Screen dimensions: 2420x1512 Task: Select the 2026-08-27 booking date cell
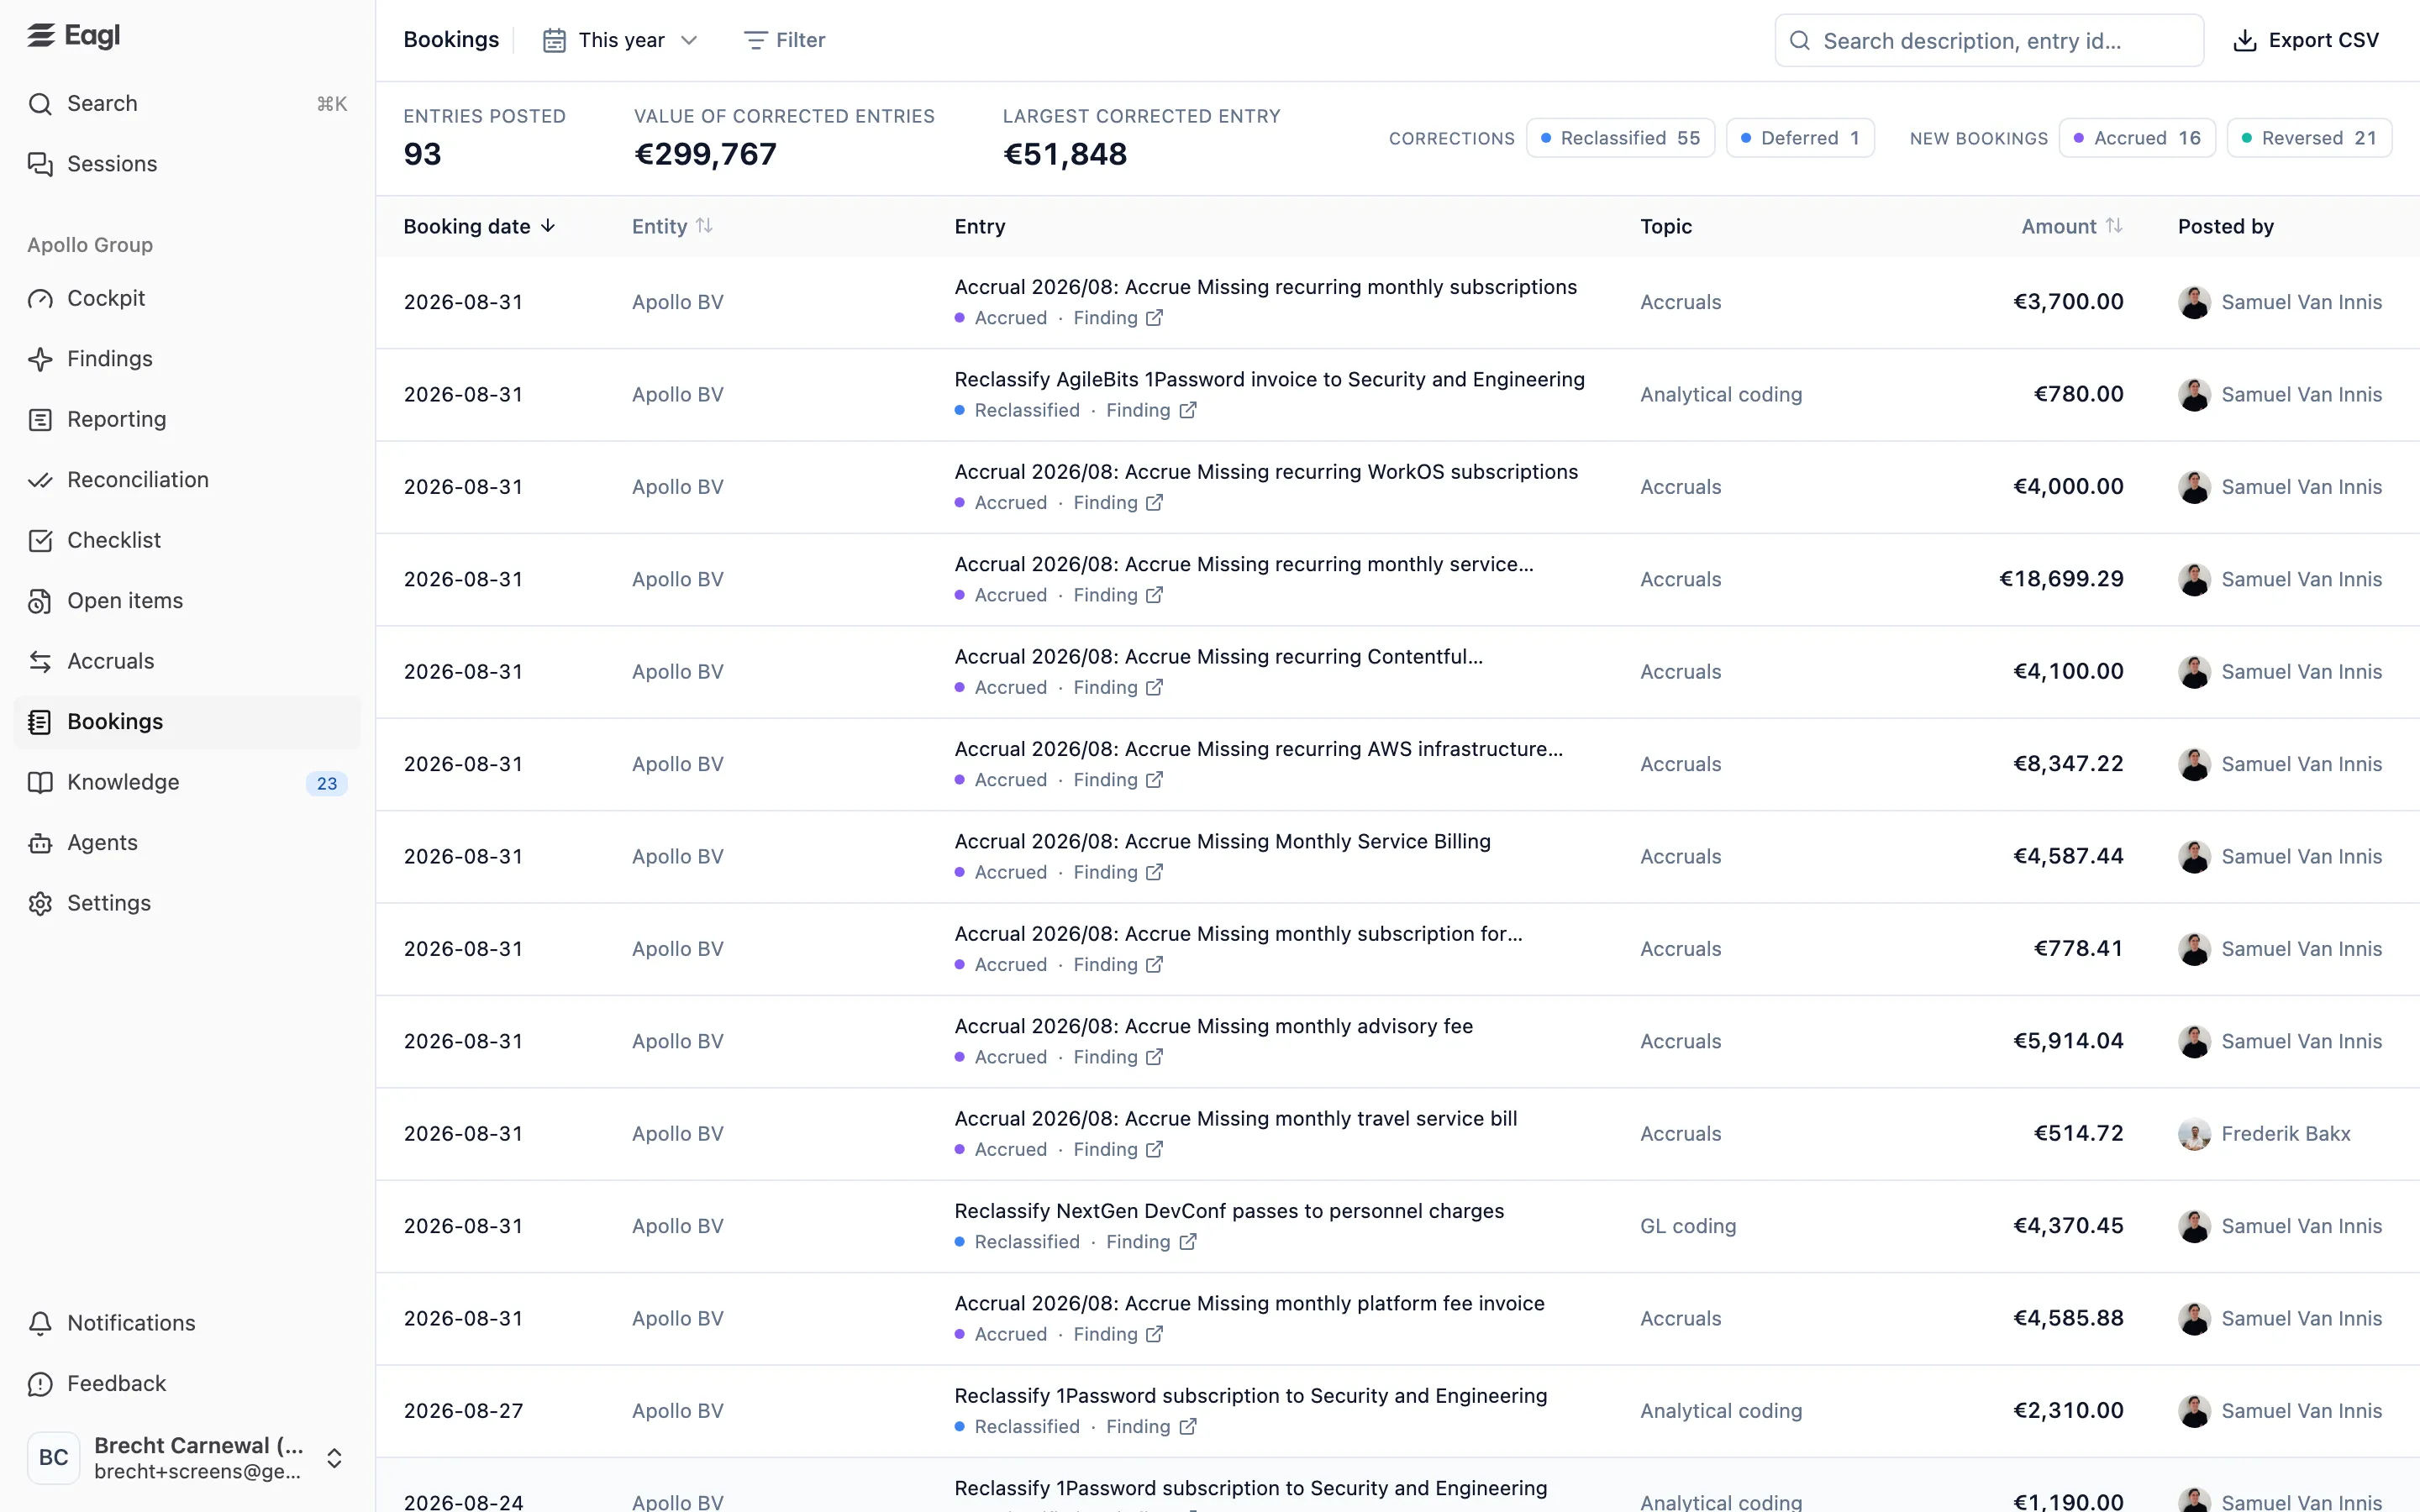(463, 1411)
